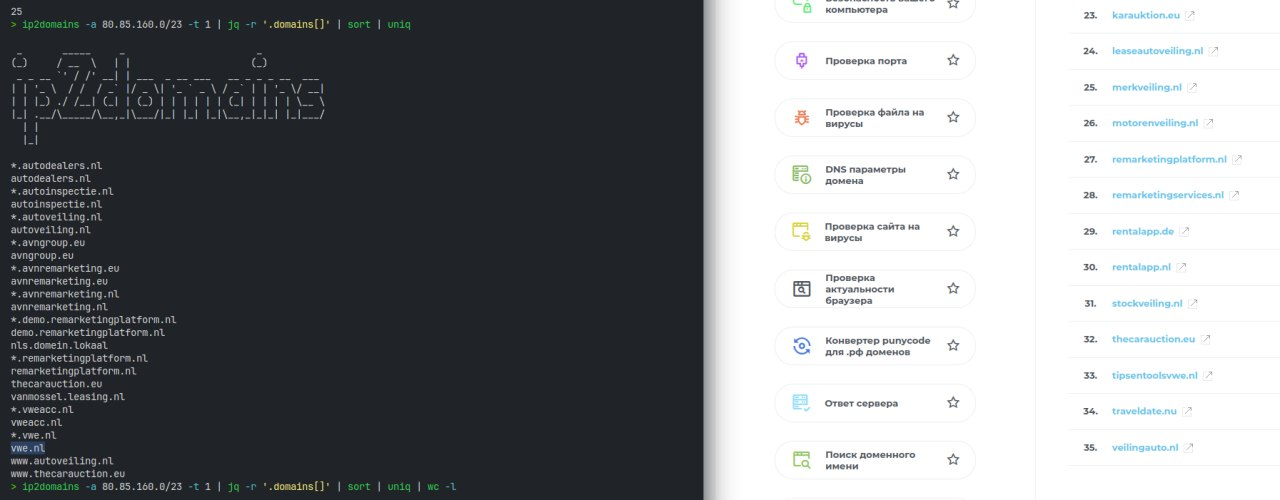
Task: Favorite 'DNS параметры домена' with its star
Action: [x=953, y=174]
